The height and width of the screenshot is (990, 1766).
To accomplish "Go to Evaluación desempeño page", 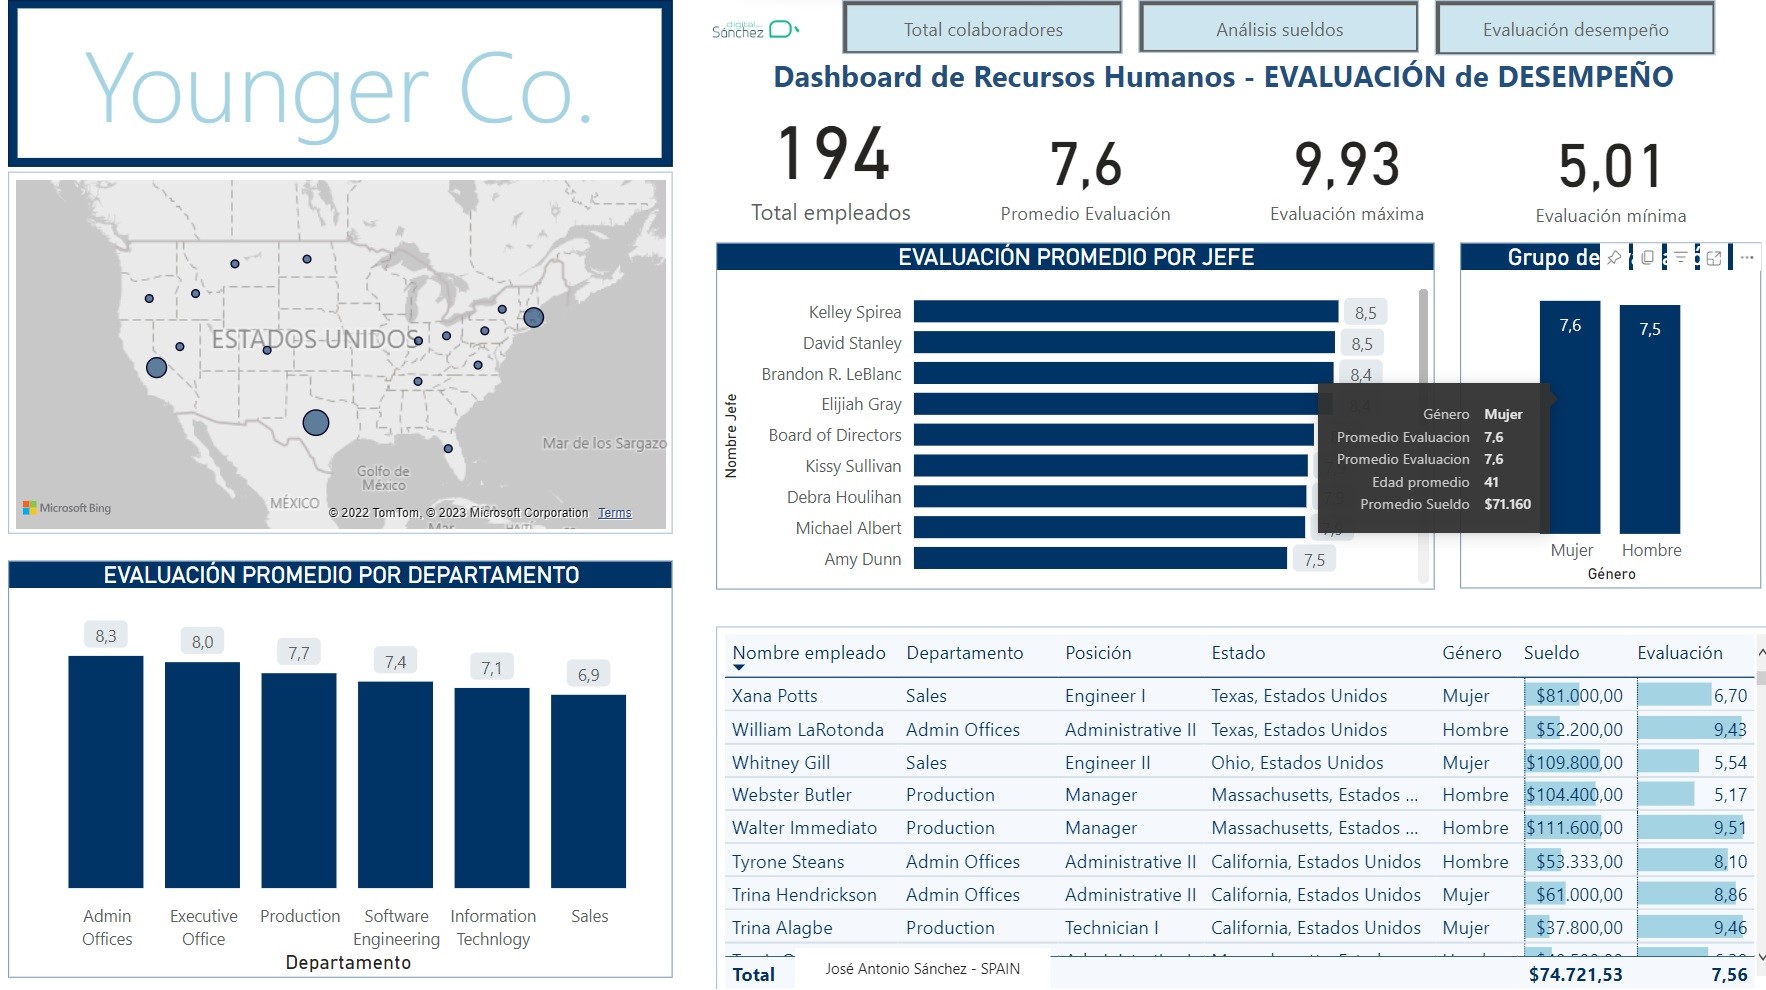I will click(x=1574, y=30).
